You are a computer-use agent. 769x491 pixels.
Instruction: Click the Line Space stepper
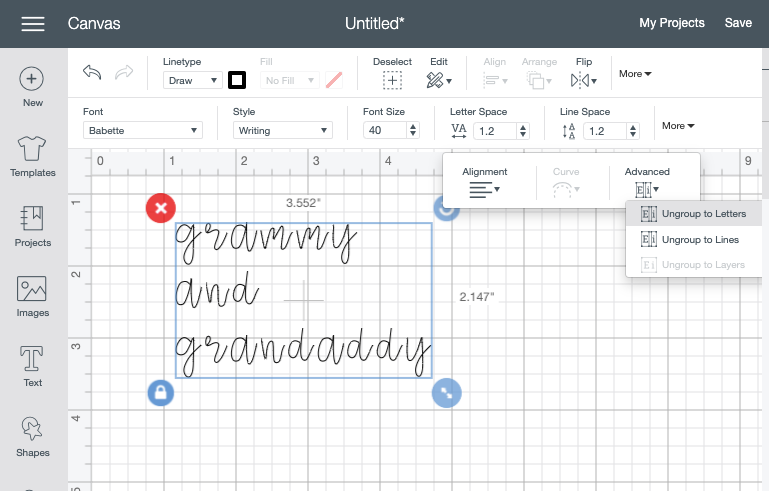633,131
